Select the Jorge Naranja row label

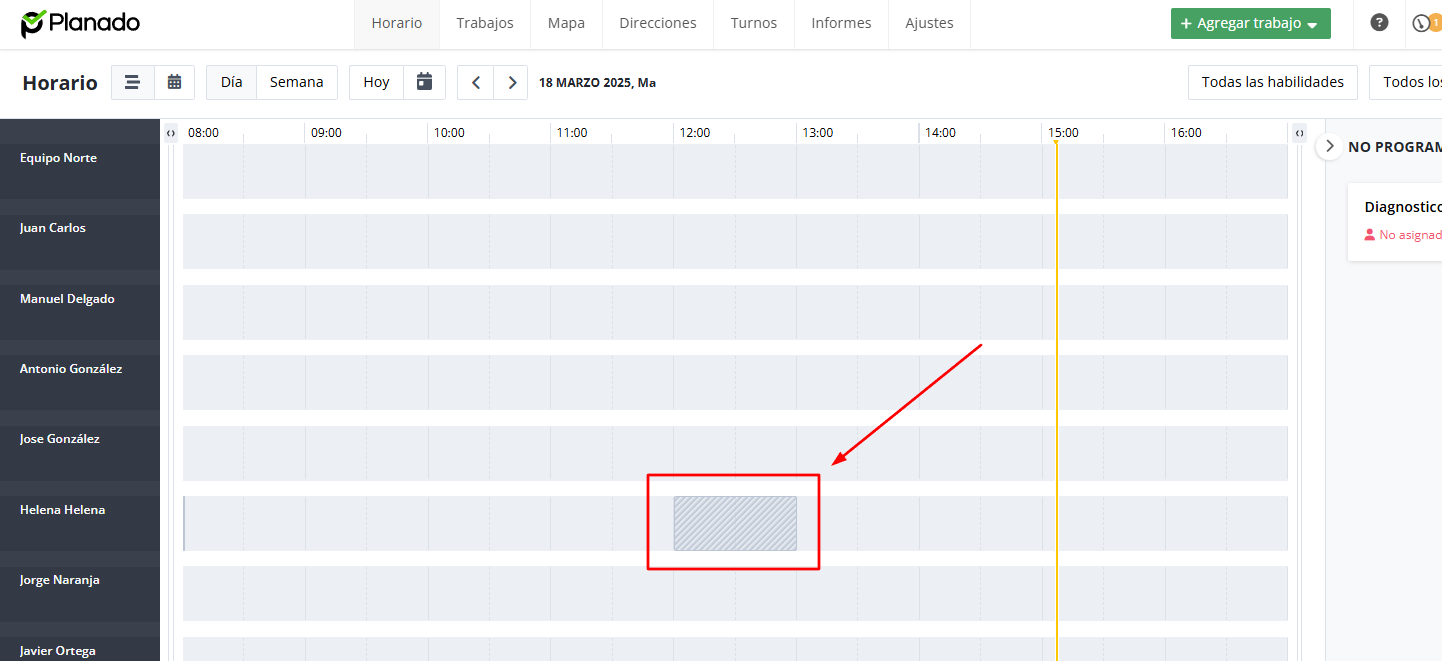(60, 580)
